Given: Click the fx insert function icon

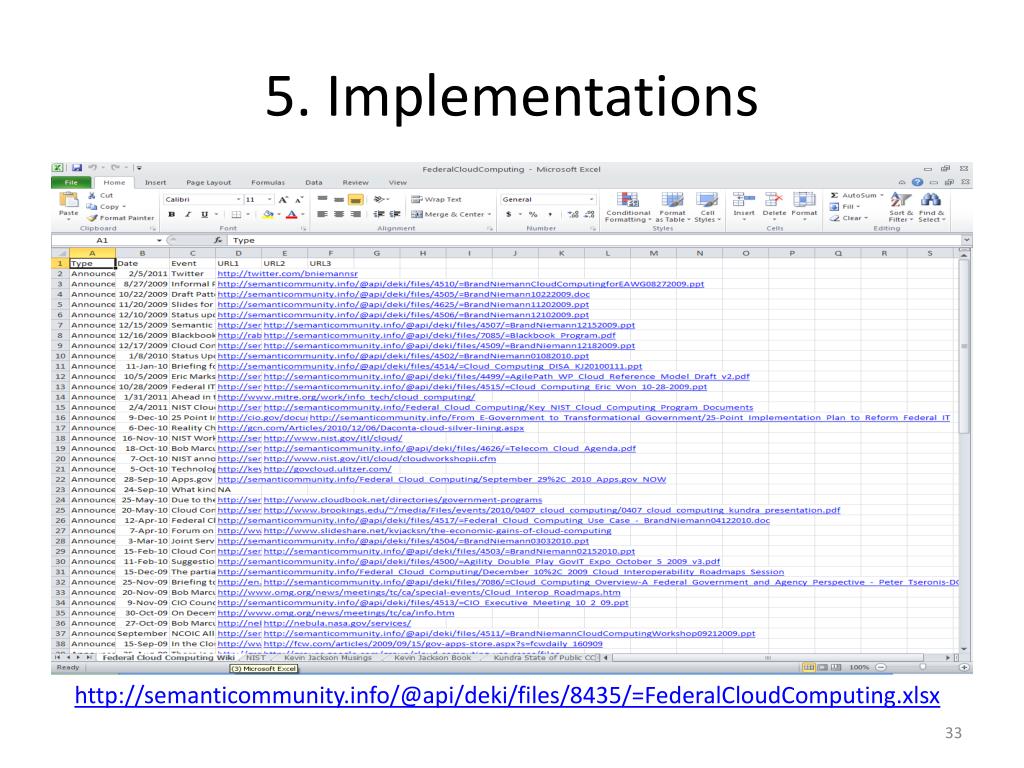Looking at the screenshot, I should tap(218, 240).
